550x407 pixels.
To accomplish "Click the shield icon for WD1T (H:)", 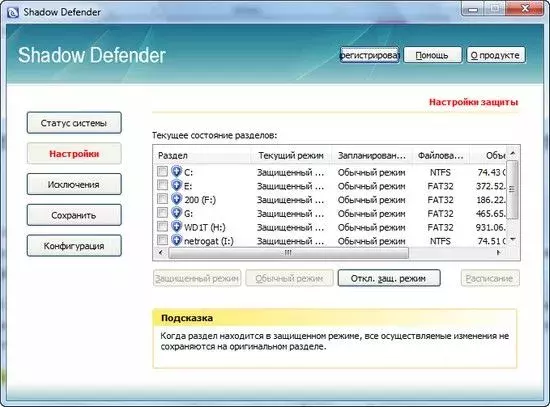I will [x=176, y=227].
